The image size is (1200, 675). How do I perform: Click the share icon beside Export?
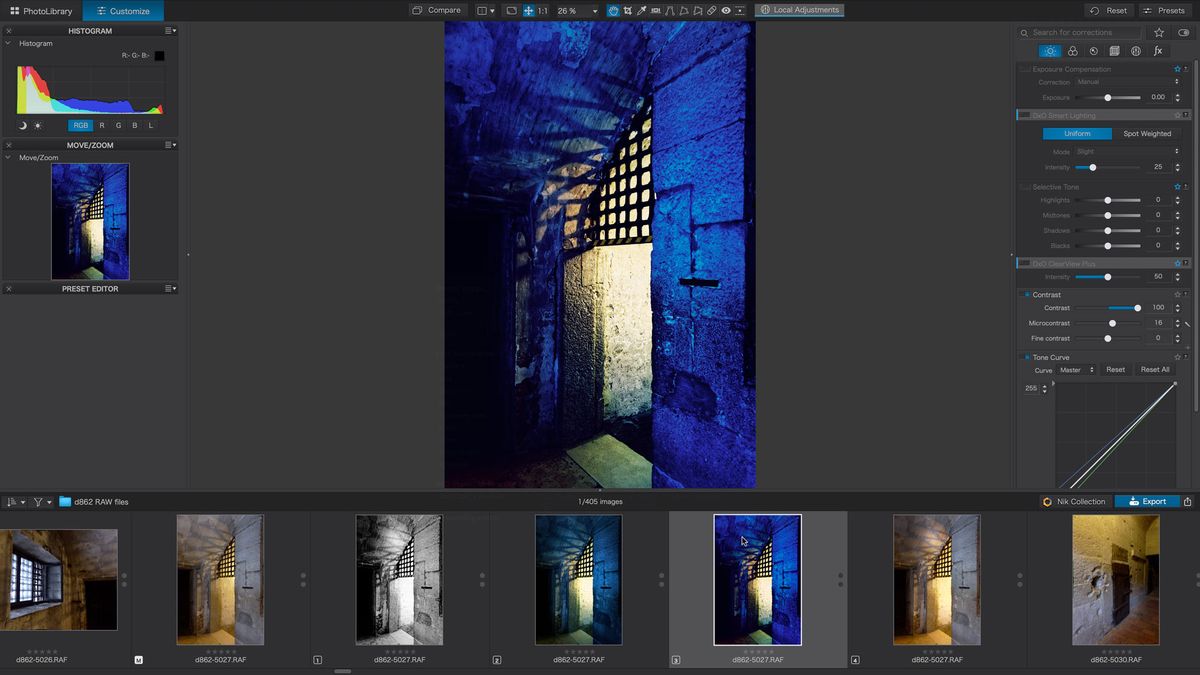click(x=1187, y=502)
